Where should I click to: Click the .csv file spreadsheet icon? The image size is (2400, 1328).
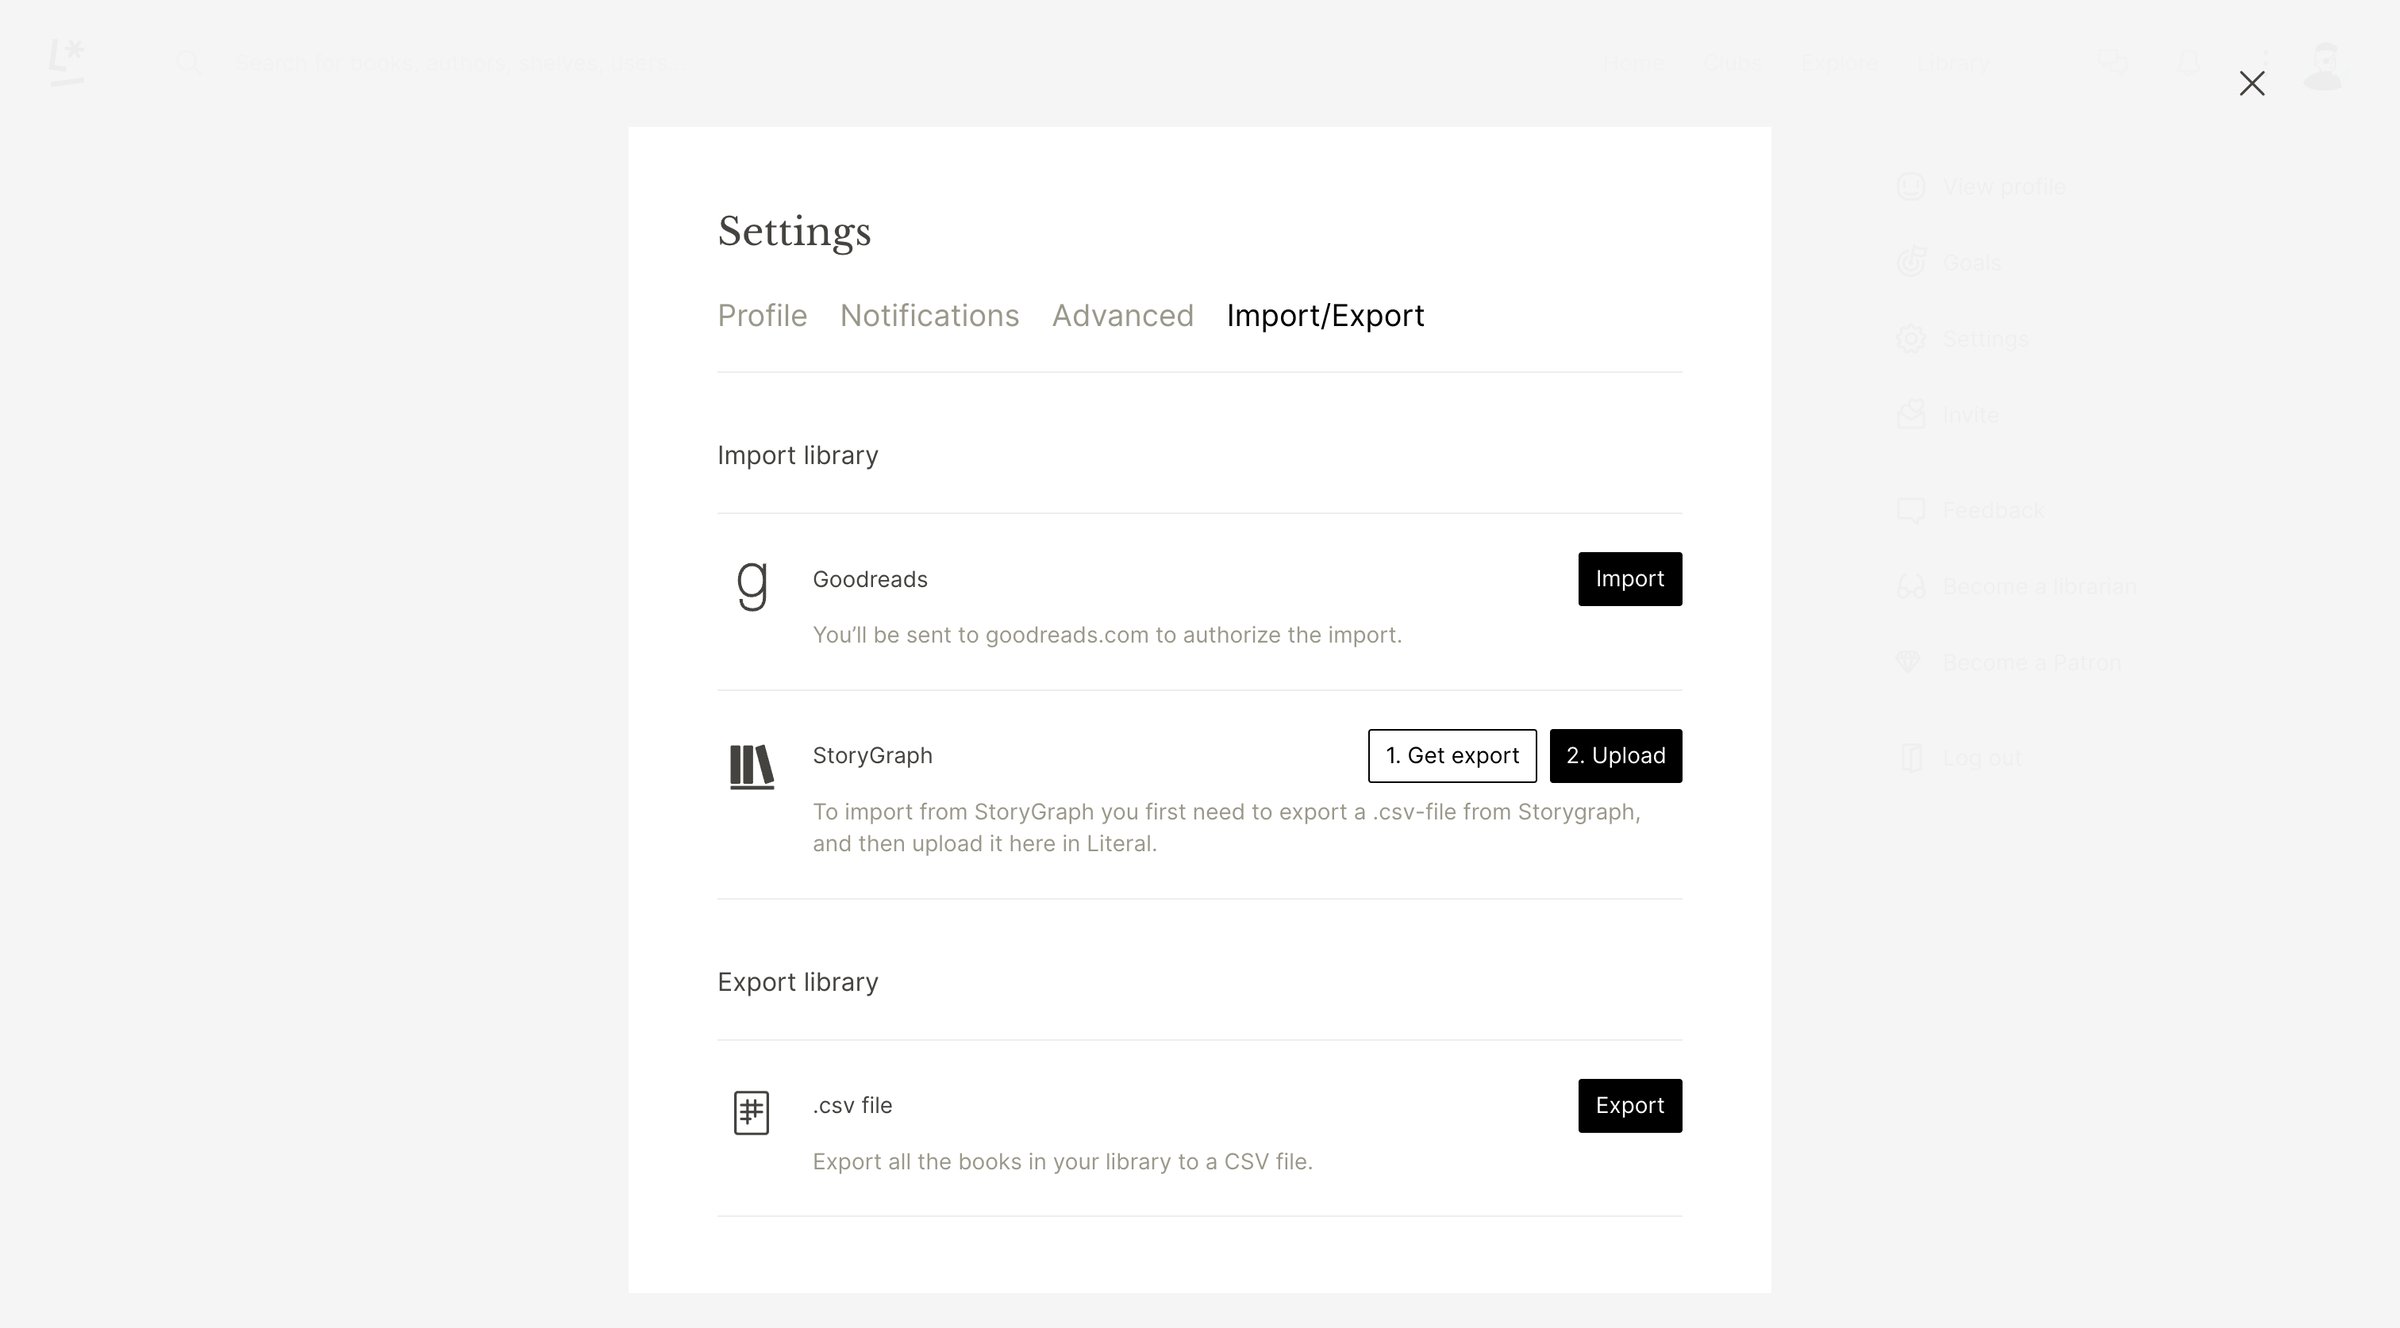[752, 1112]
